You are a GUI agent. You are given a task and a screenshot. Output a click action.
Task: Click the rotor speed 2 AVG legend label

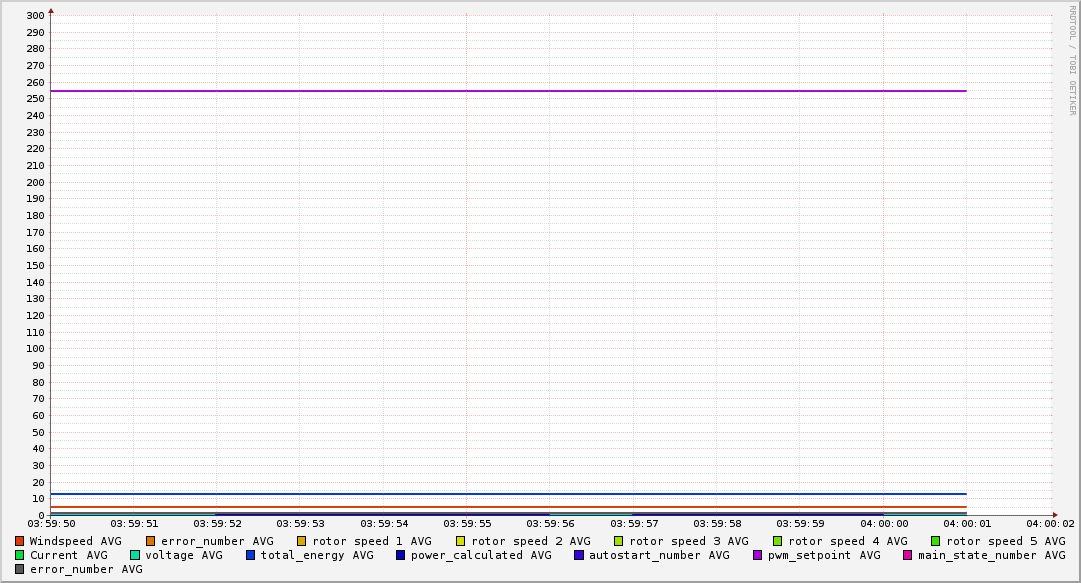(530, 541)
